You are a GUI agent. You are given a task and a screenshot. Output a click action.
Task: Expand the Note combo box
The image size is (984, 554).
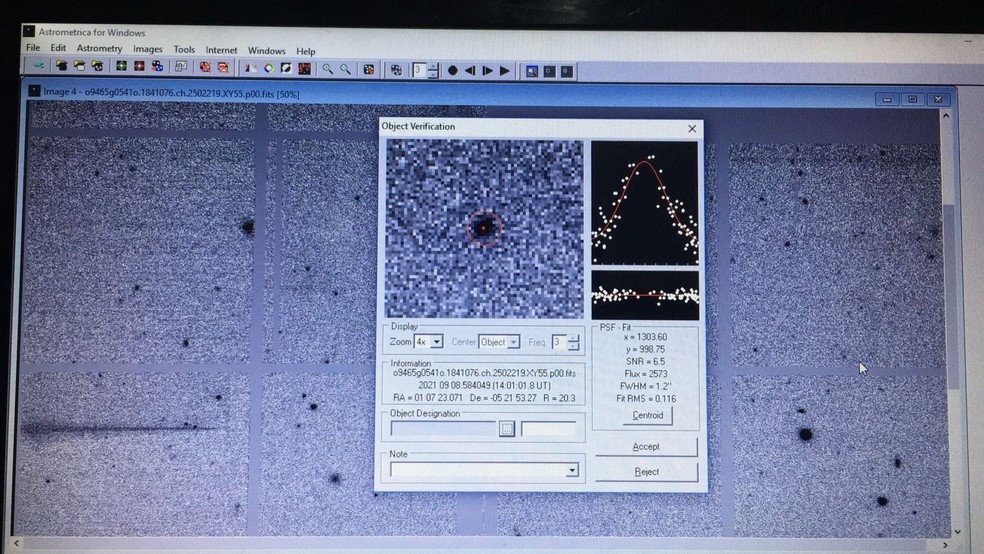tap(572, 470)
